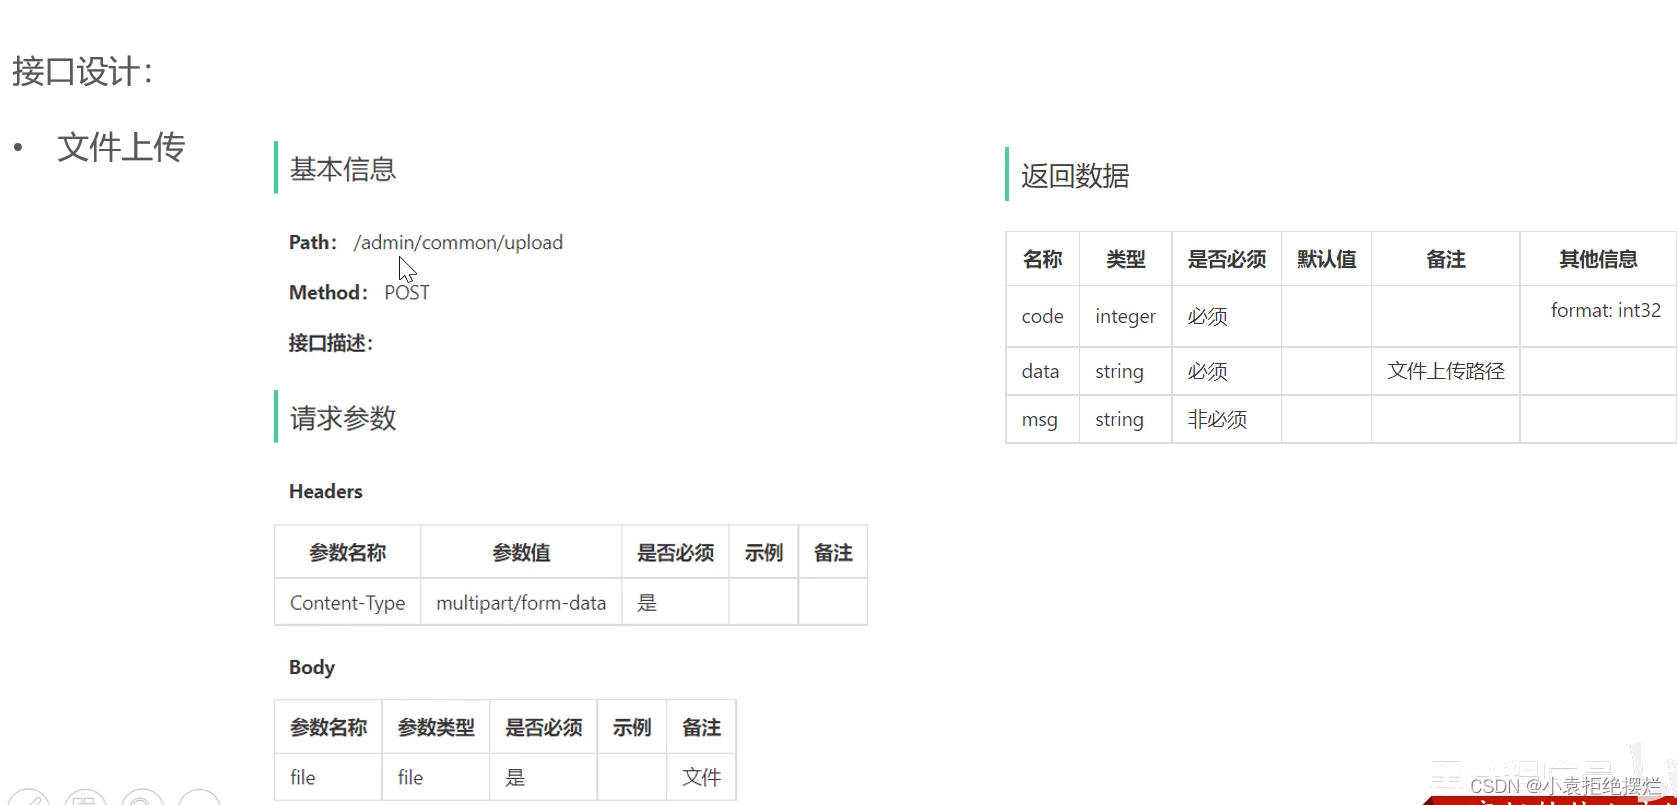Click 示例 header in Headers table

click(764, 552)
